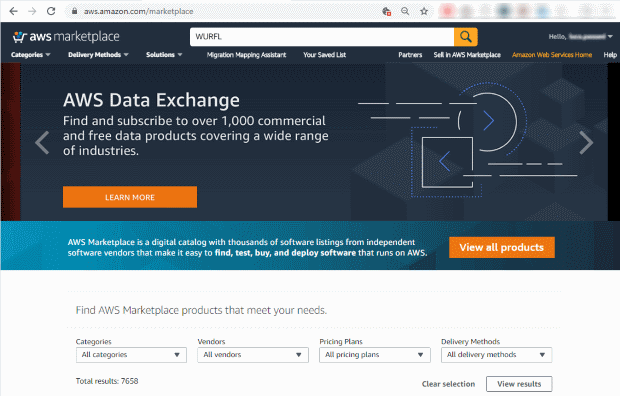Click the AWS Marketplace logo
This screenshot has height=396, width=620.
point(66,37)
